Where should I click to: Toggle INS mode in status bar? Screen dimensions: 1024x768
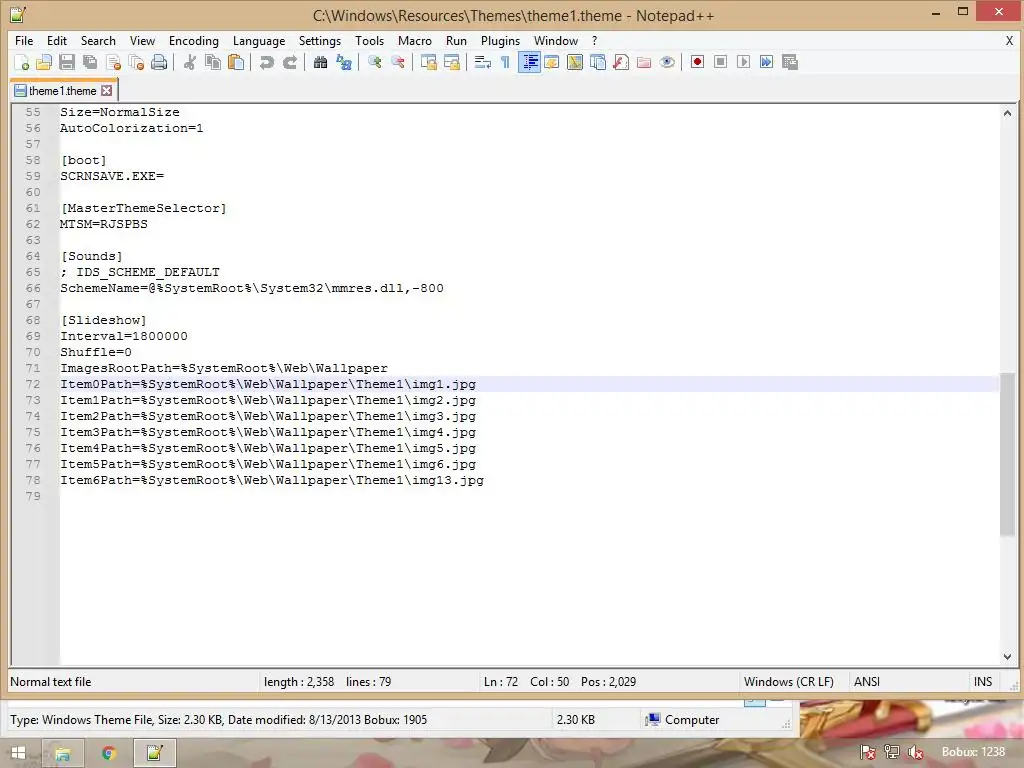pos(983,682)
